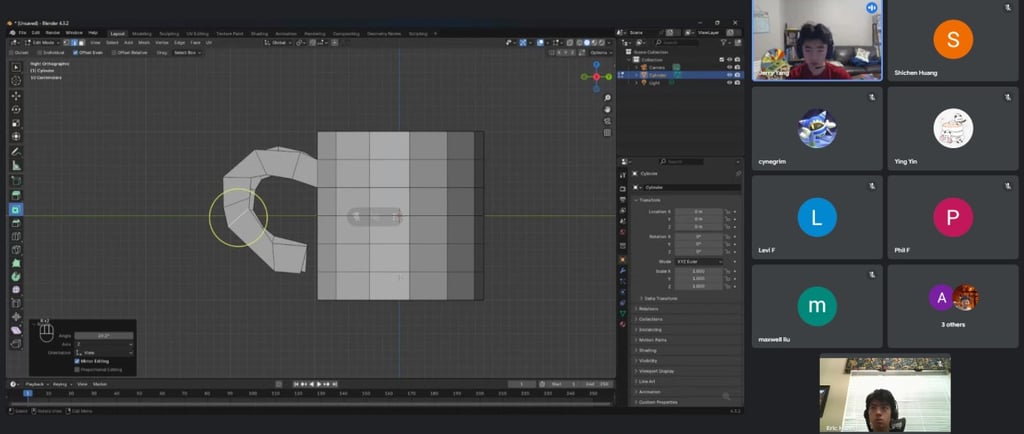This screenshot has width=1024, height=434.
Task: Open the Mesh menu in viewport header
Action: click(144, 42)
